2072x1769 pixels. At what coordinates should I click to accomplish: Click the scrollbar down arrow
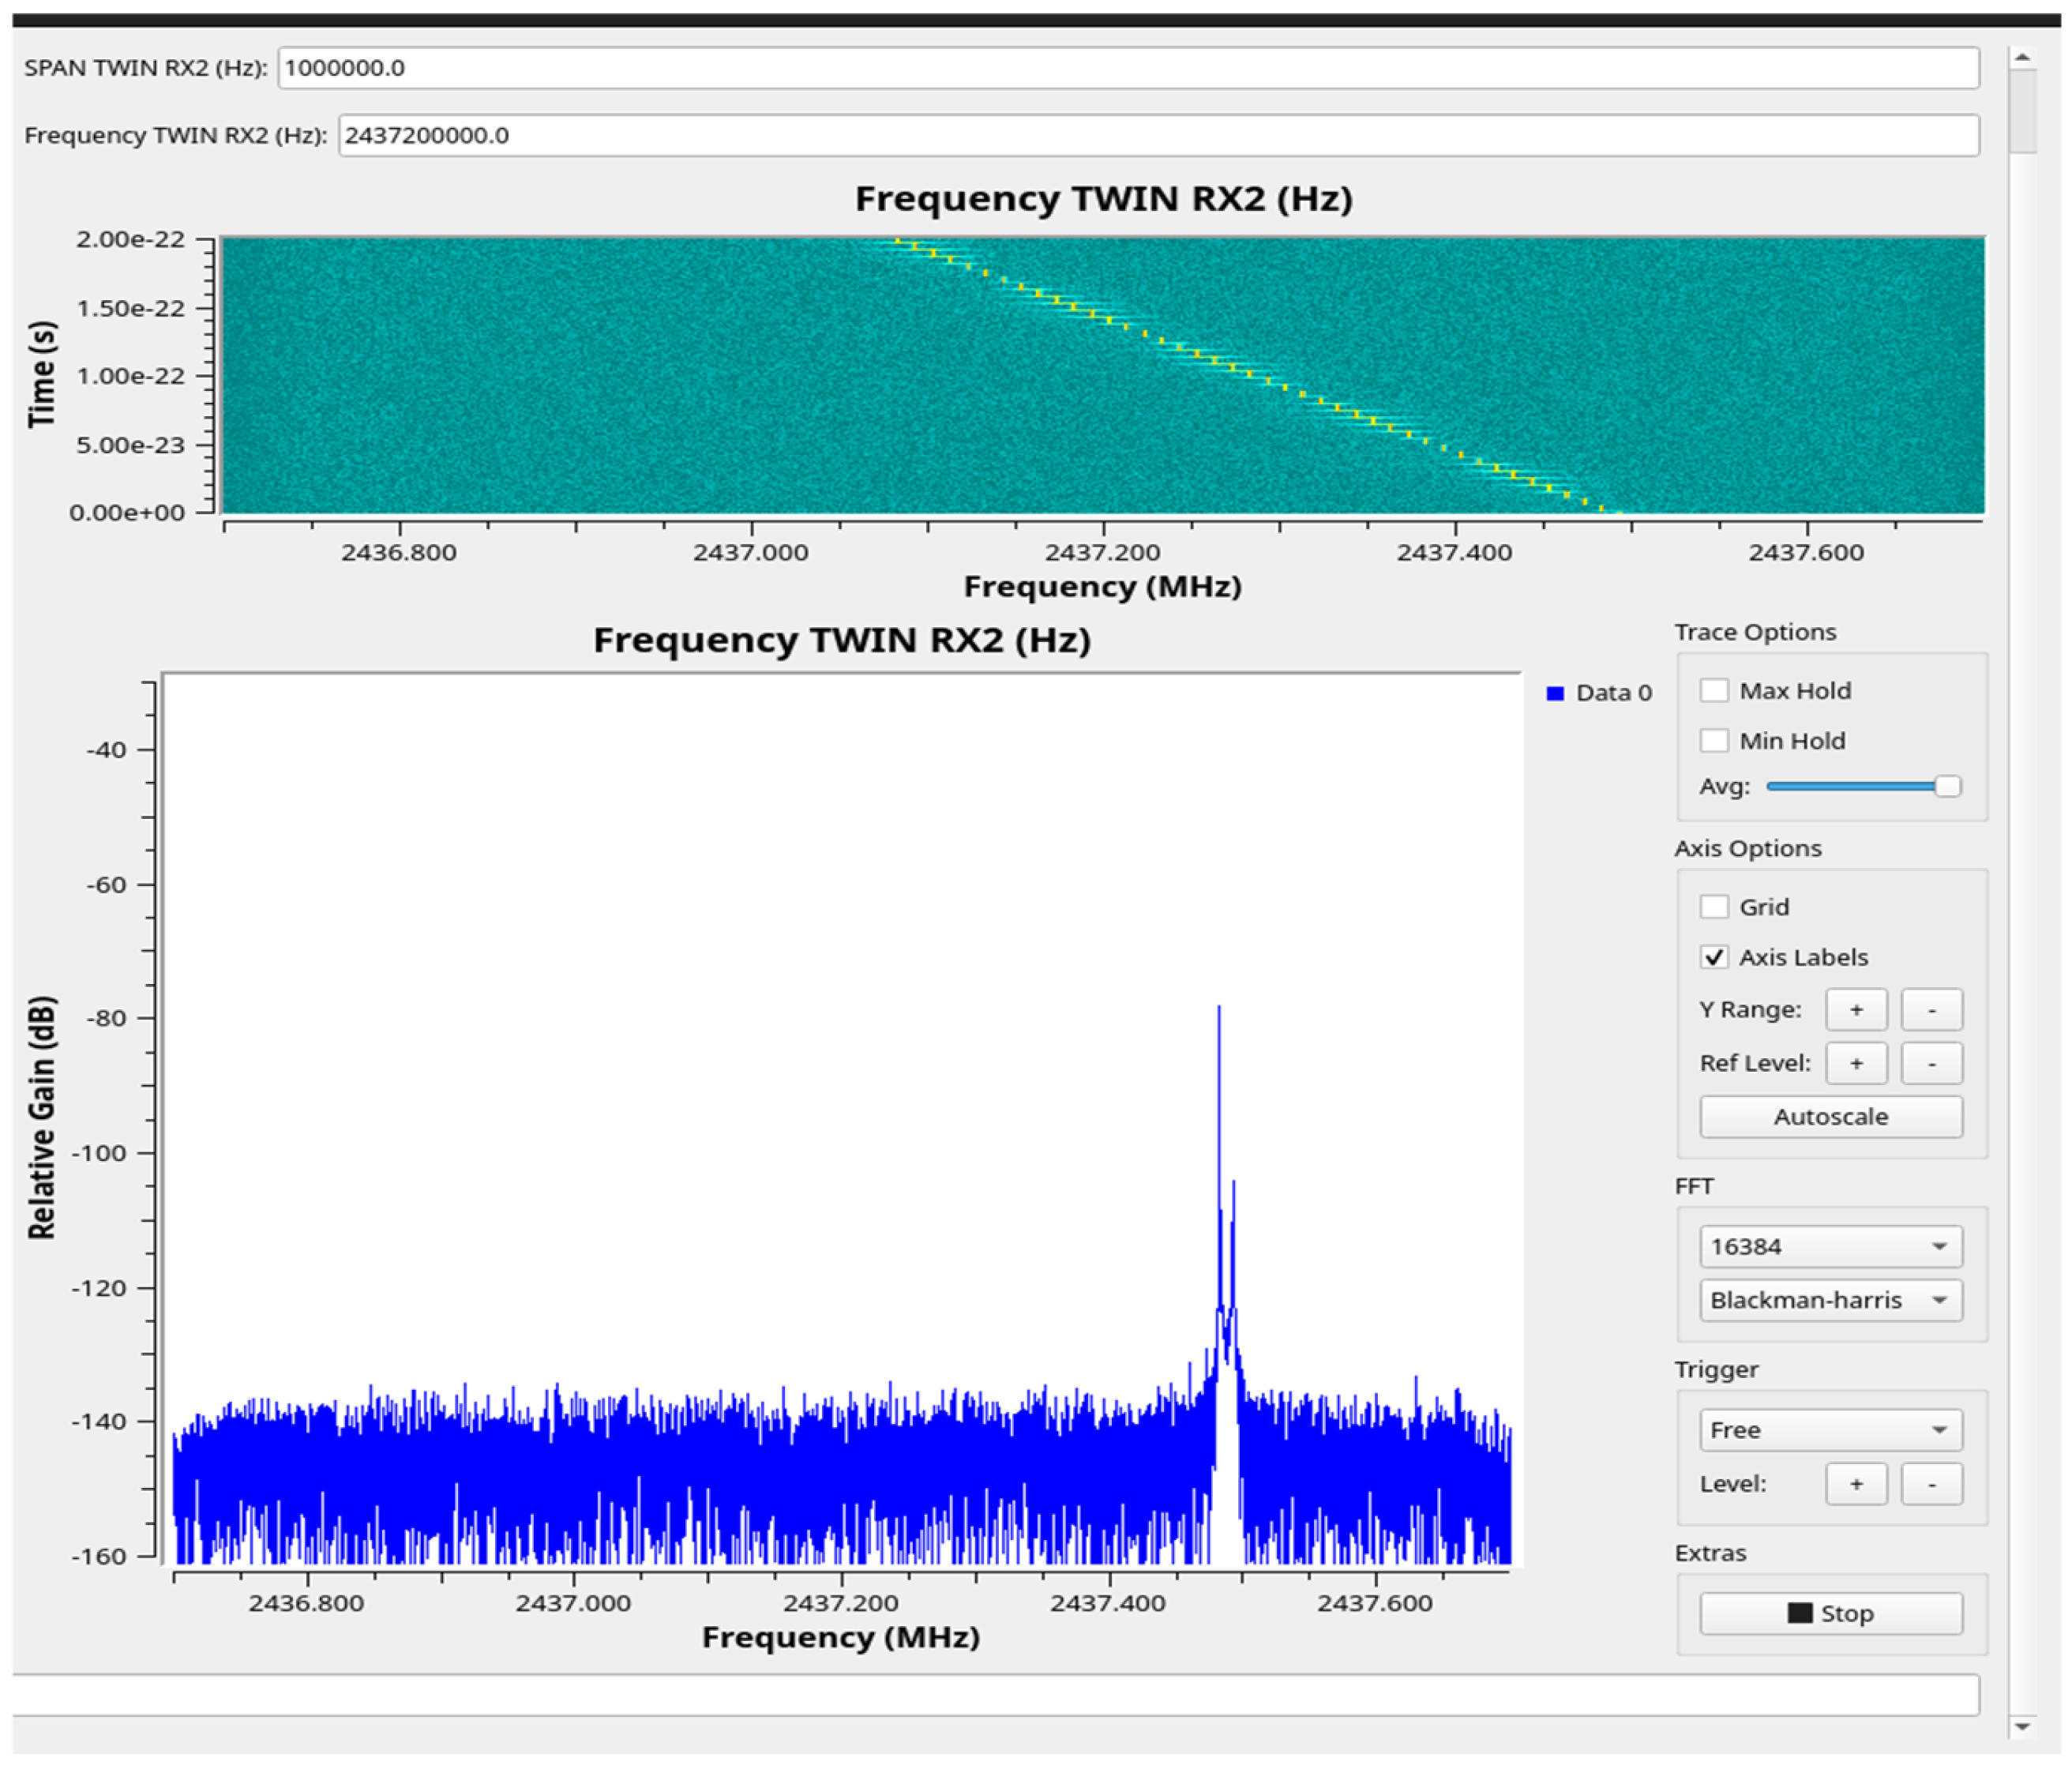[x=2022, y=1727]
